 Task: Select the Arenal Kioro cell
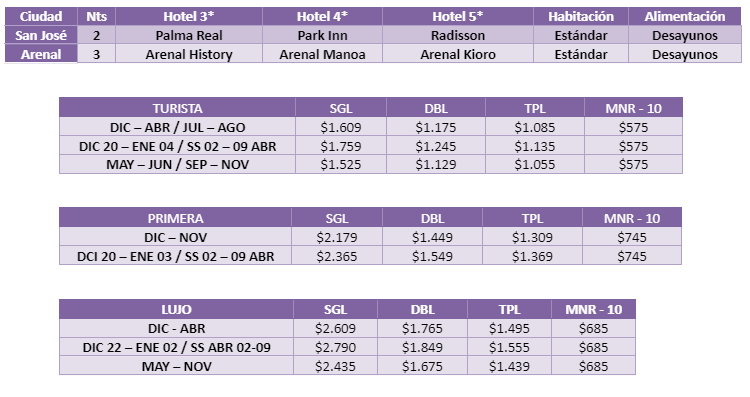[458, 54]
